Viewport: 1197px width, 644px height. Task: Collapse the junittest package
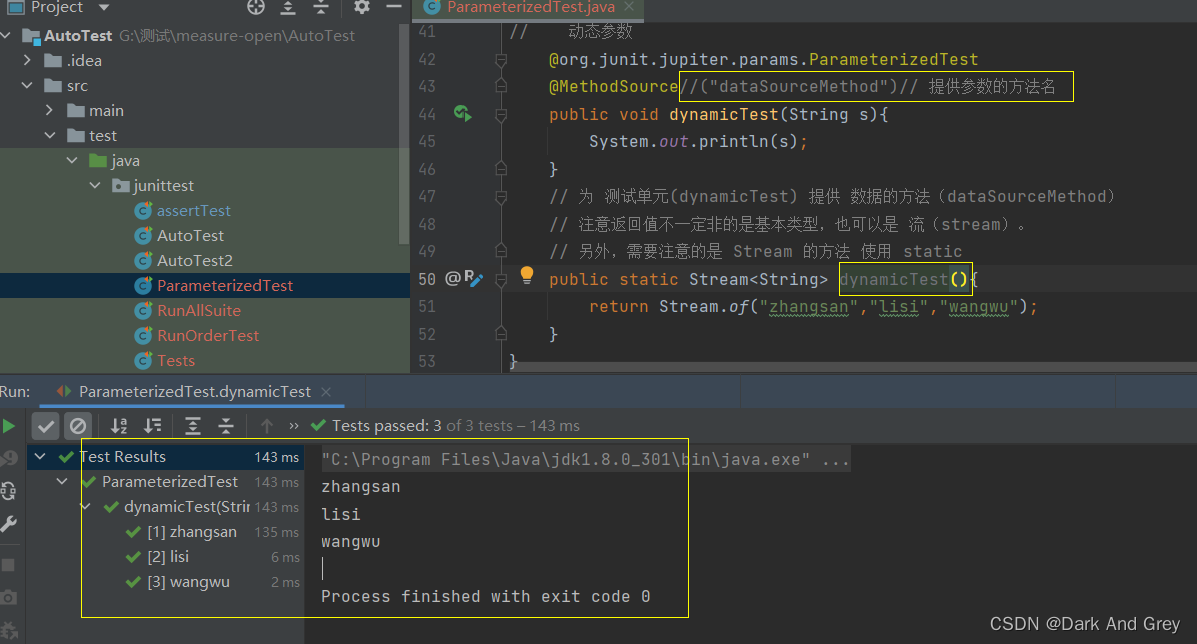95,185
